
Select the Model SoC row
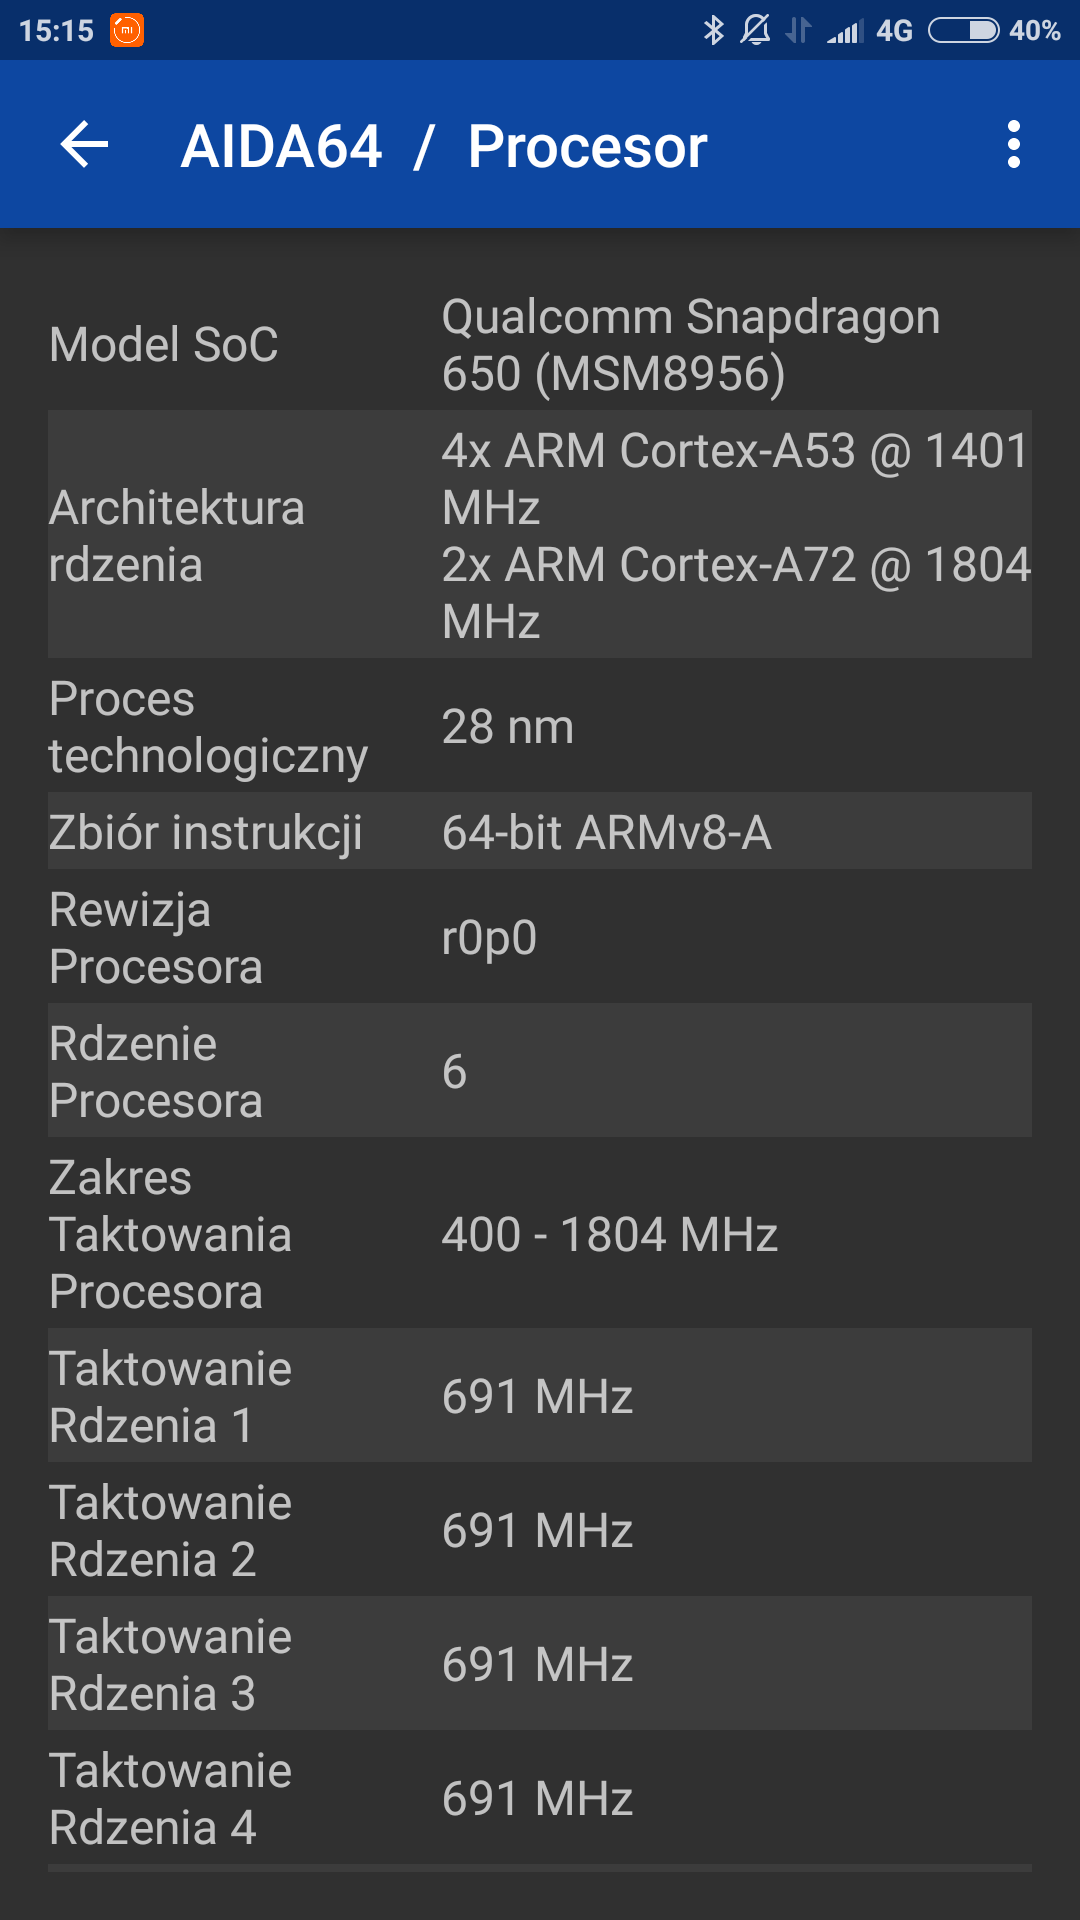point(540,345)
